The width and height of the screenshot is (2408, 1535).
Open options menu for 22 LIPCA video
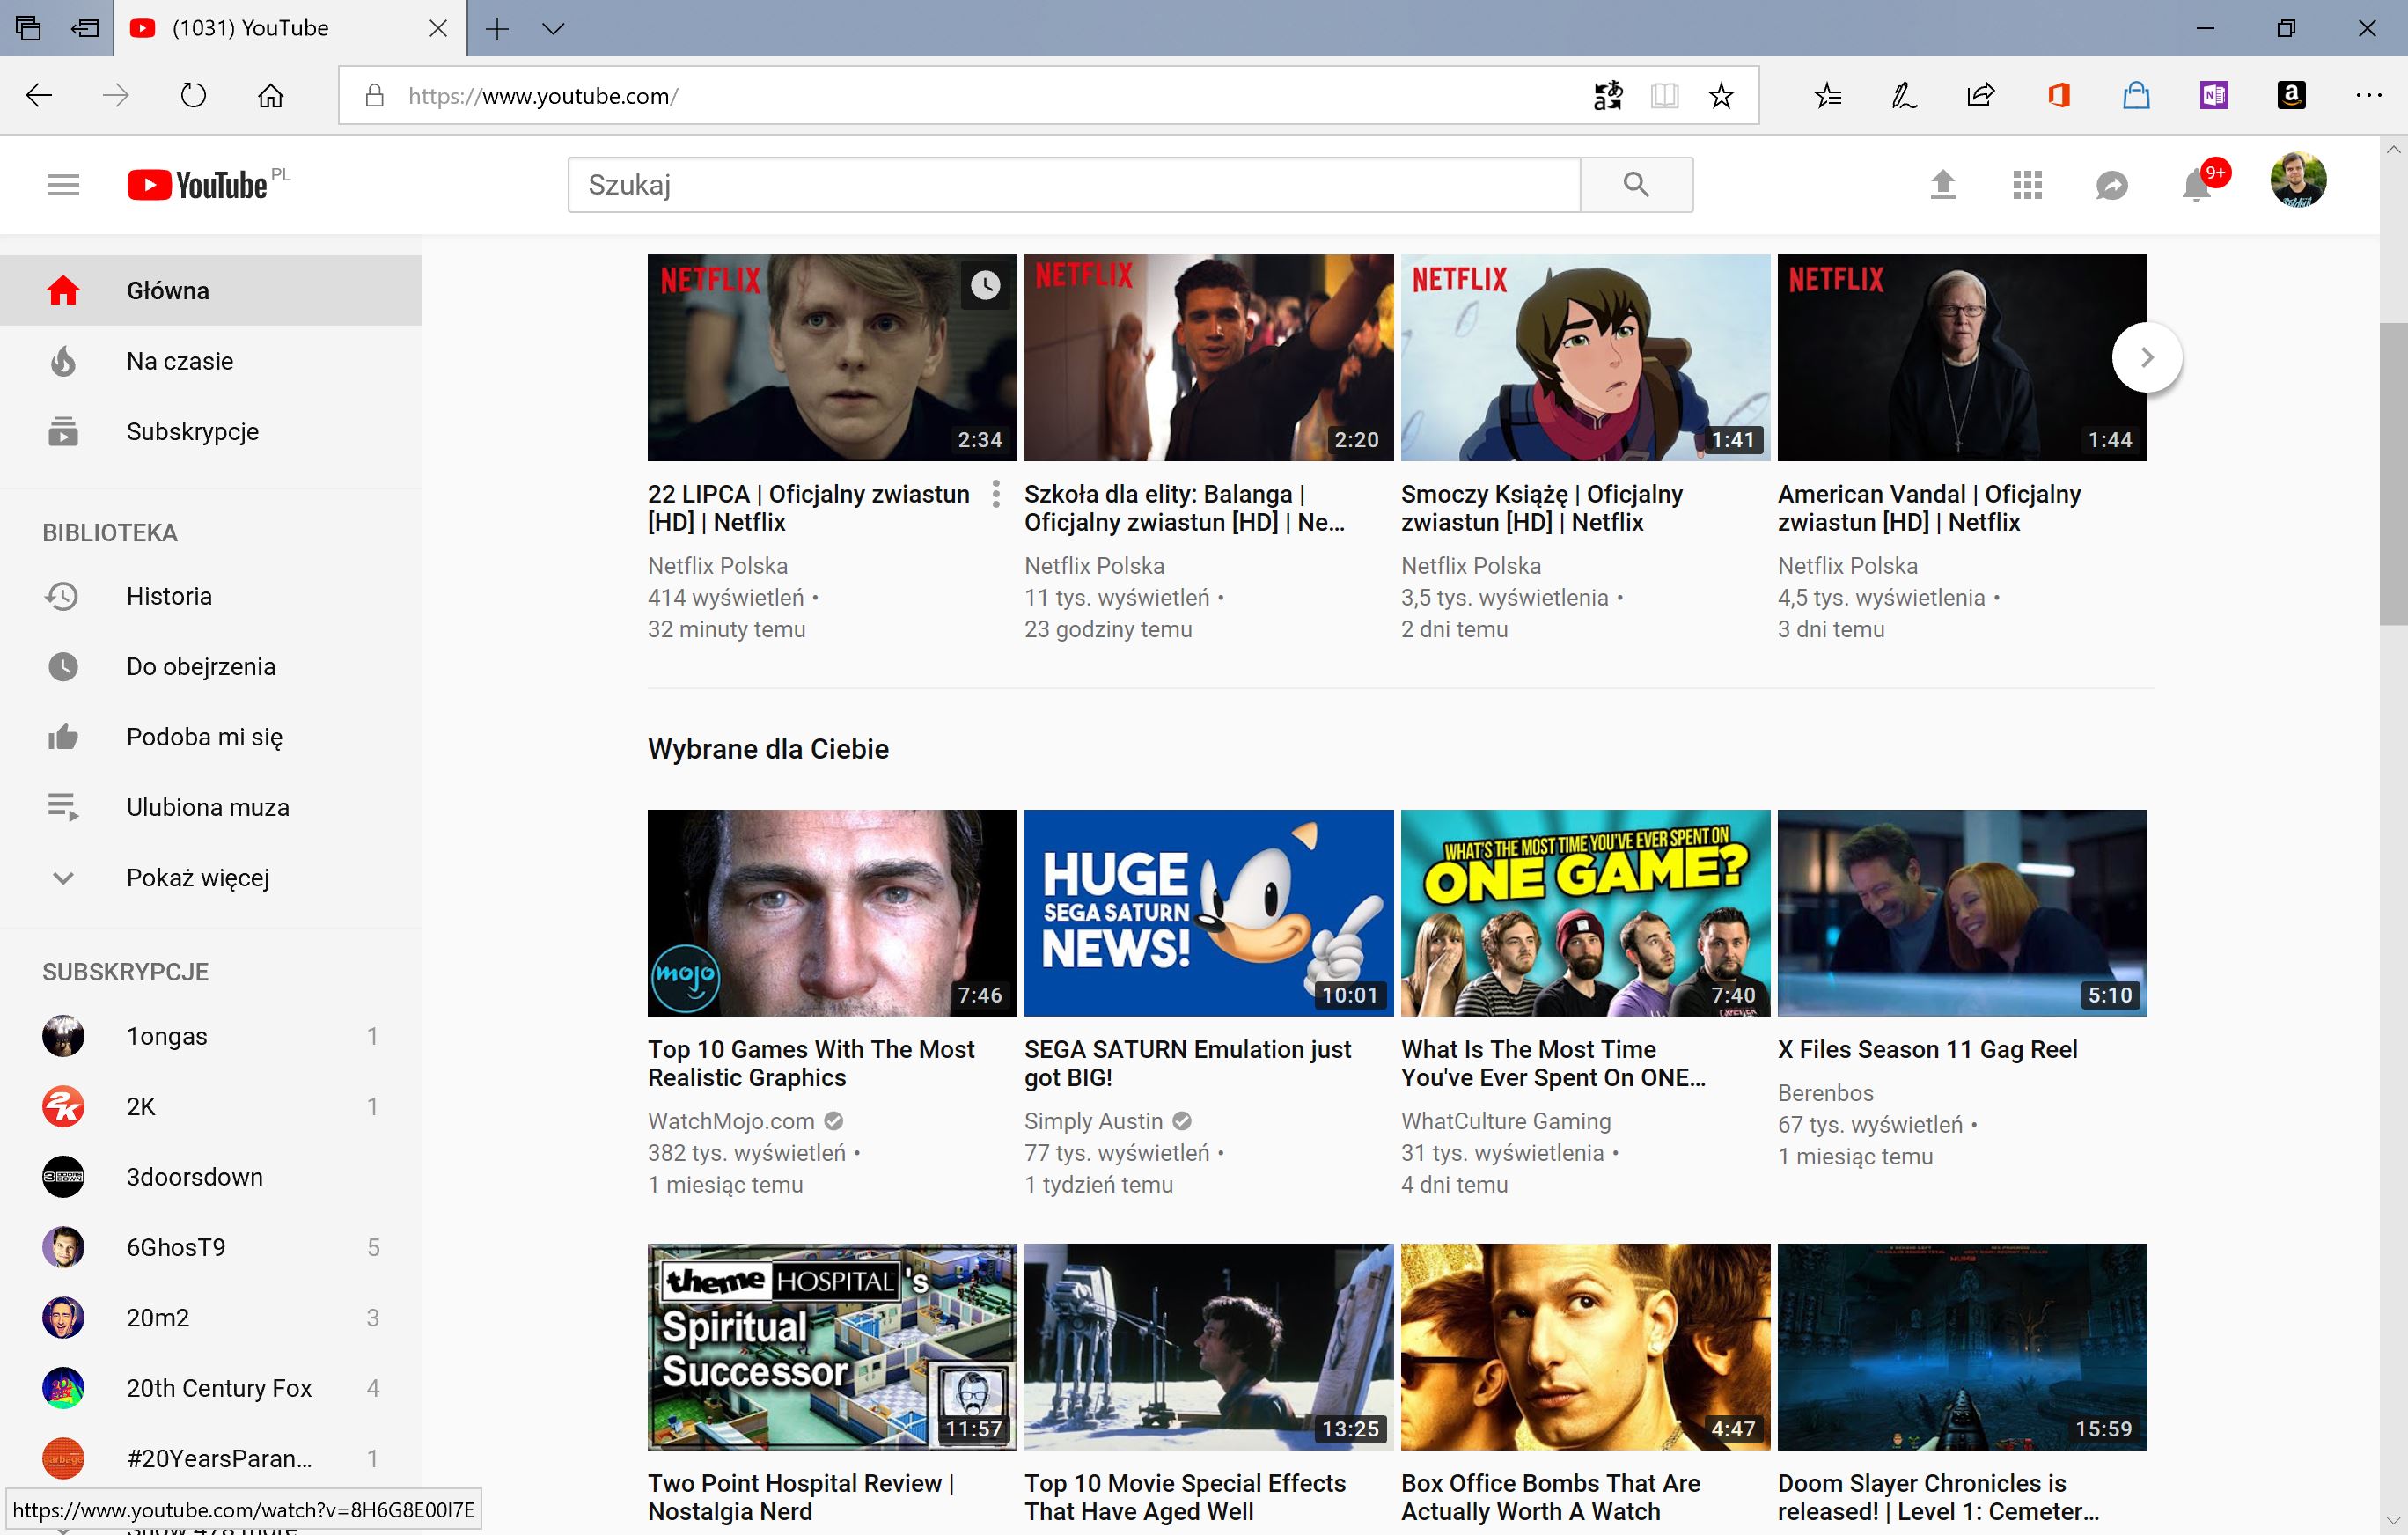click(996, 494)
